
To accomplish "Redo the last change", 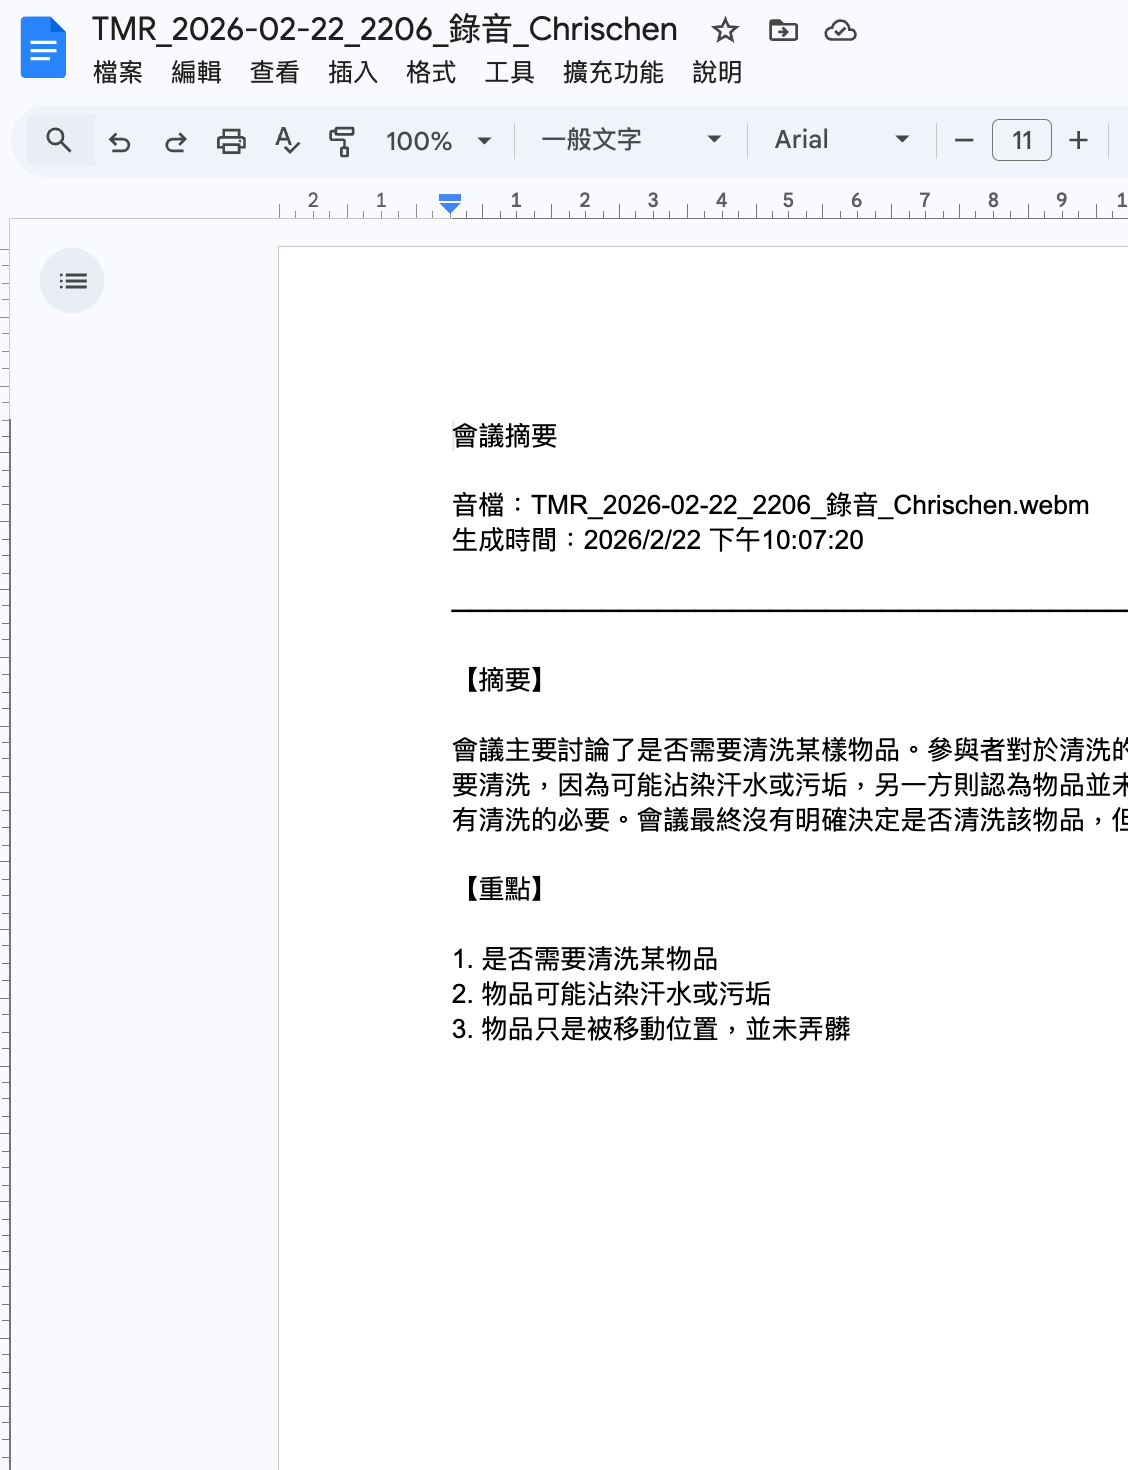I will click(x=175, y=141).
